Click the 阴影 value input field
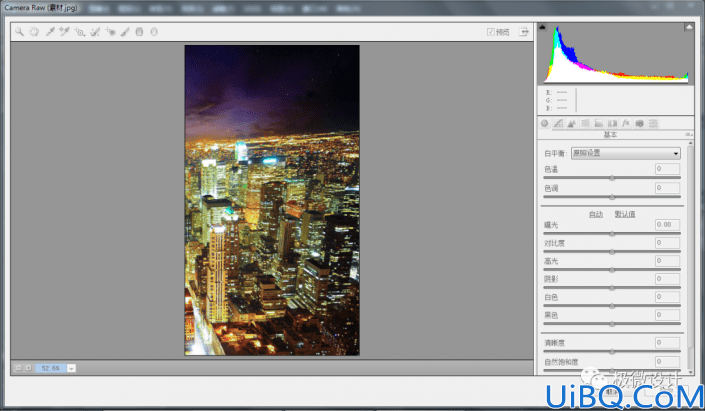 click(667, 279)
